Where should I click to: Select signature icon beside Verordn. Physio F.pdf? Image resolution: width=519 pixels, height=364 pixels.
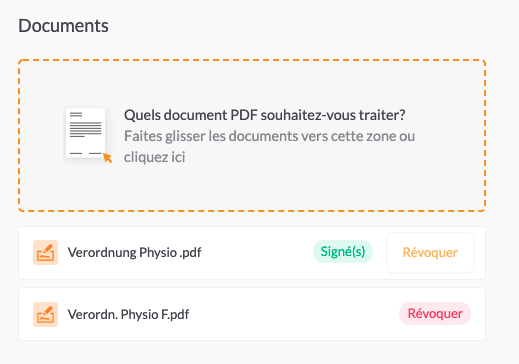(45, 314)
